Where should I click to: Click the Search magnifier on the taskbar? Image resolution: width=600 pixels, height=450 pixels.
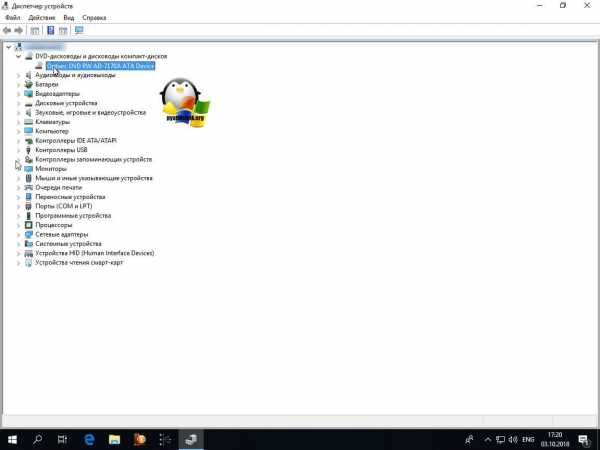point(38,439)
